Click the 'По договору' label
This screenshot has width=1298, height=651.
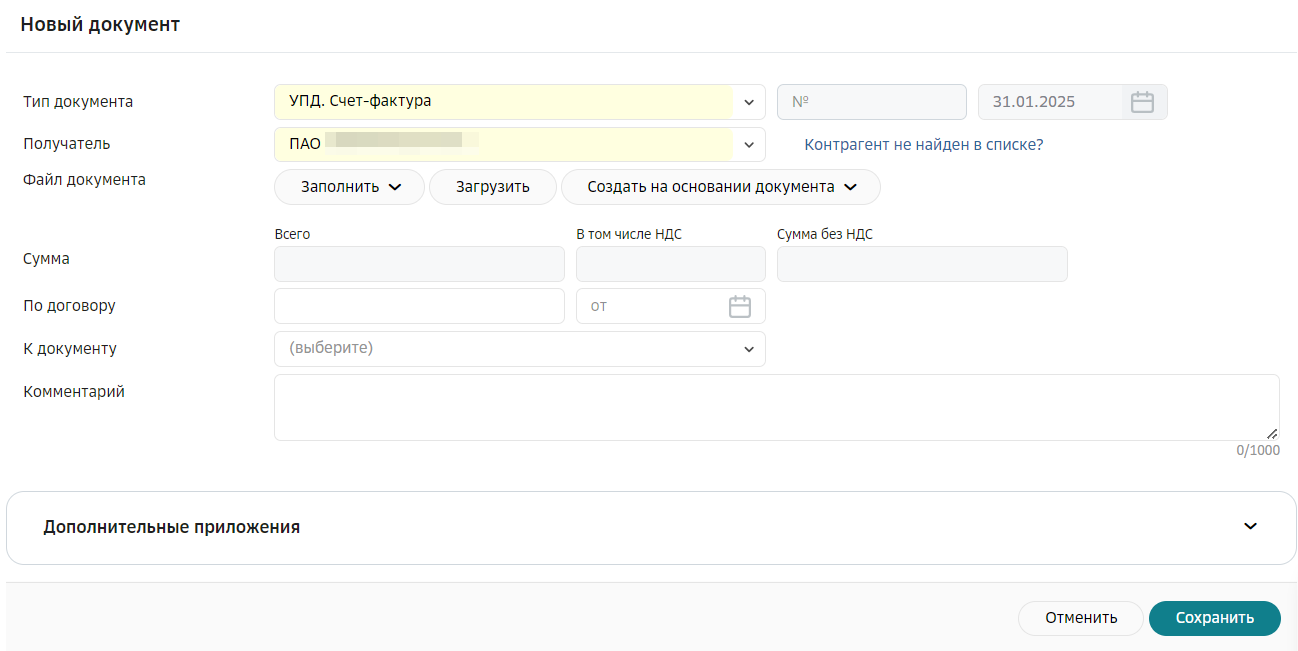[x=69, y=306]
